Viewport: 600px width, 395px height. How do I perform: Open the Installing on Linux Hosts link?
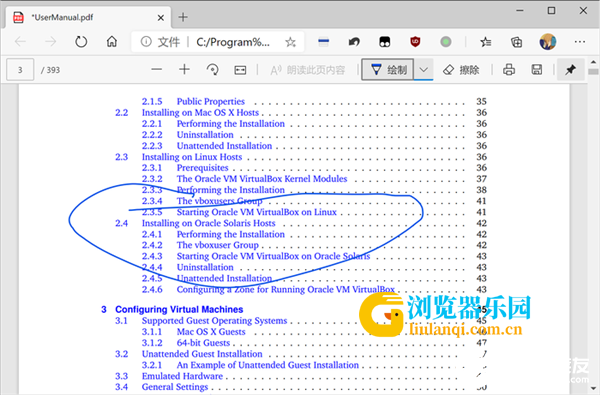click(192, 157)
